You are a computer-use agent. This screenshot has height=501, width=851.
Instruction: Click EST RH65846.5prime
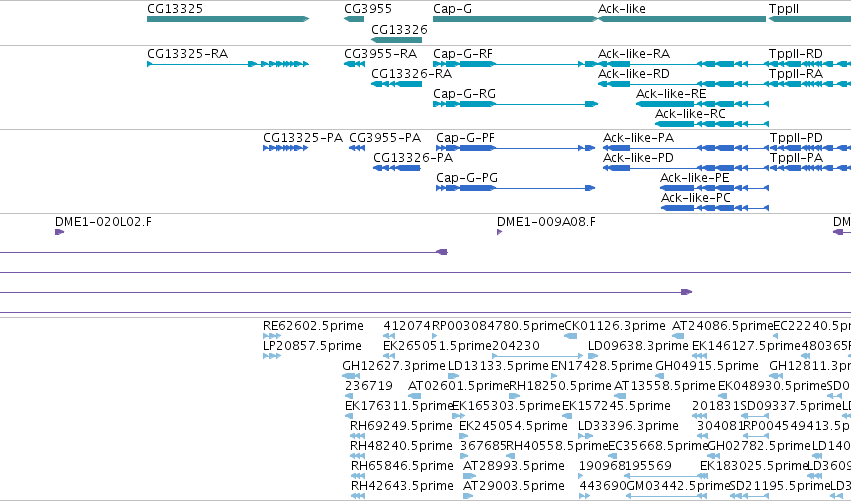point(358,477)
